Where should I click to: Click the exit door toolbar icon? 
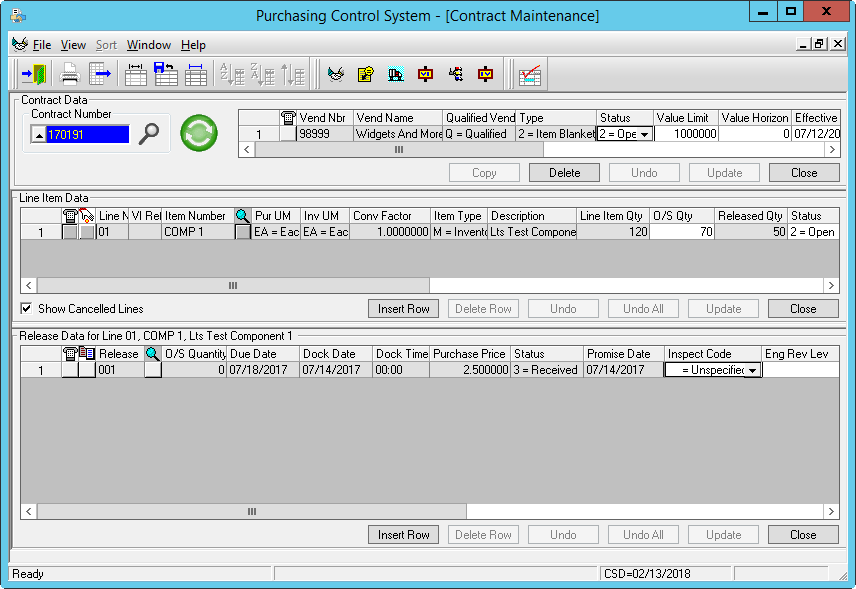[x=33, y=74]
